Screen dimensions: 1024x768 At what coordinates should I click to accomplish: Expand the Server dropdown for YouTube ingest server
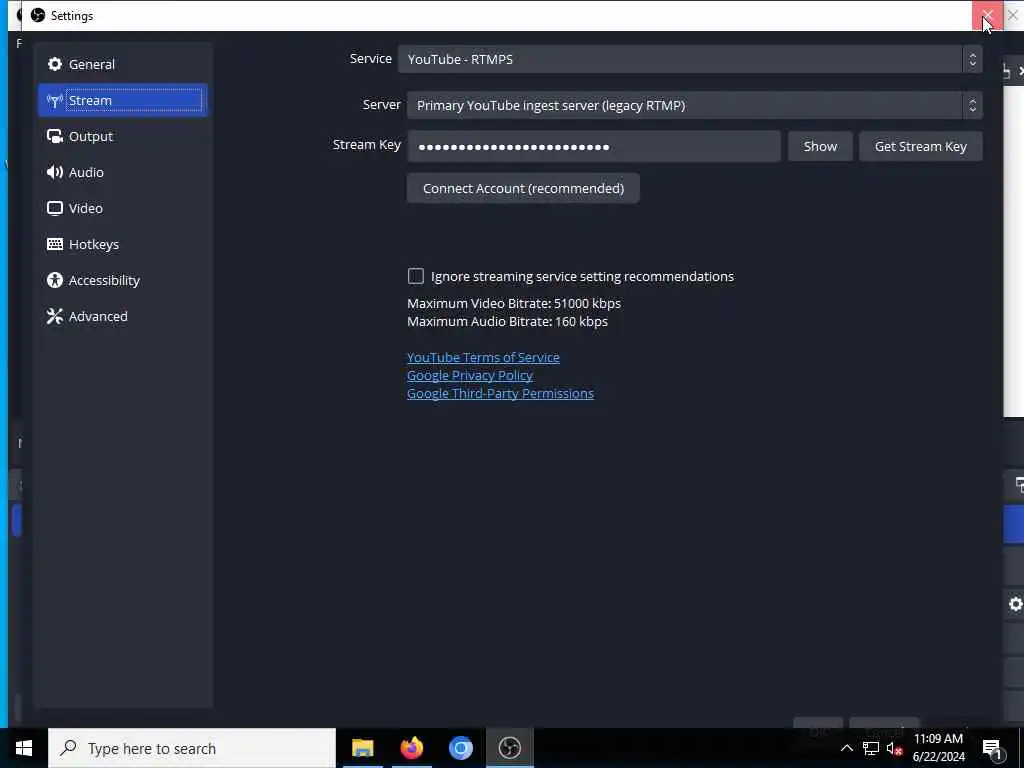click(694, 105)
